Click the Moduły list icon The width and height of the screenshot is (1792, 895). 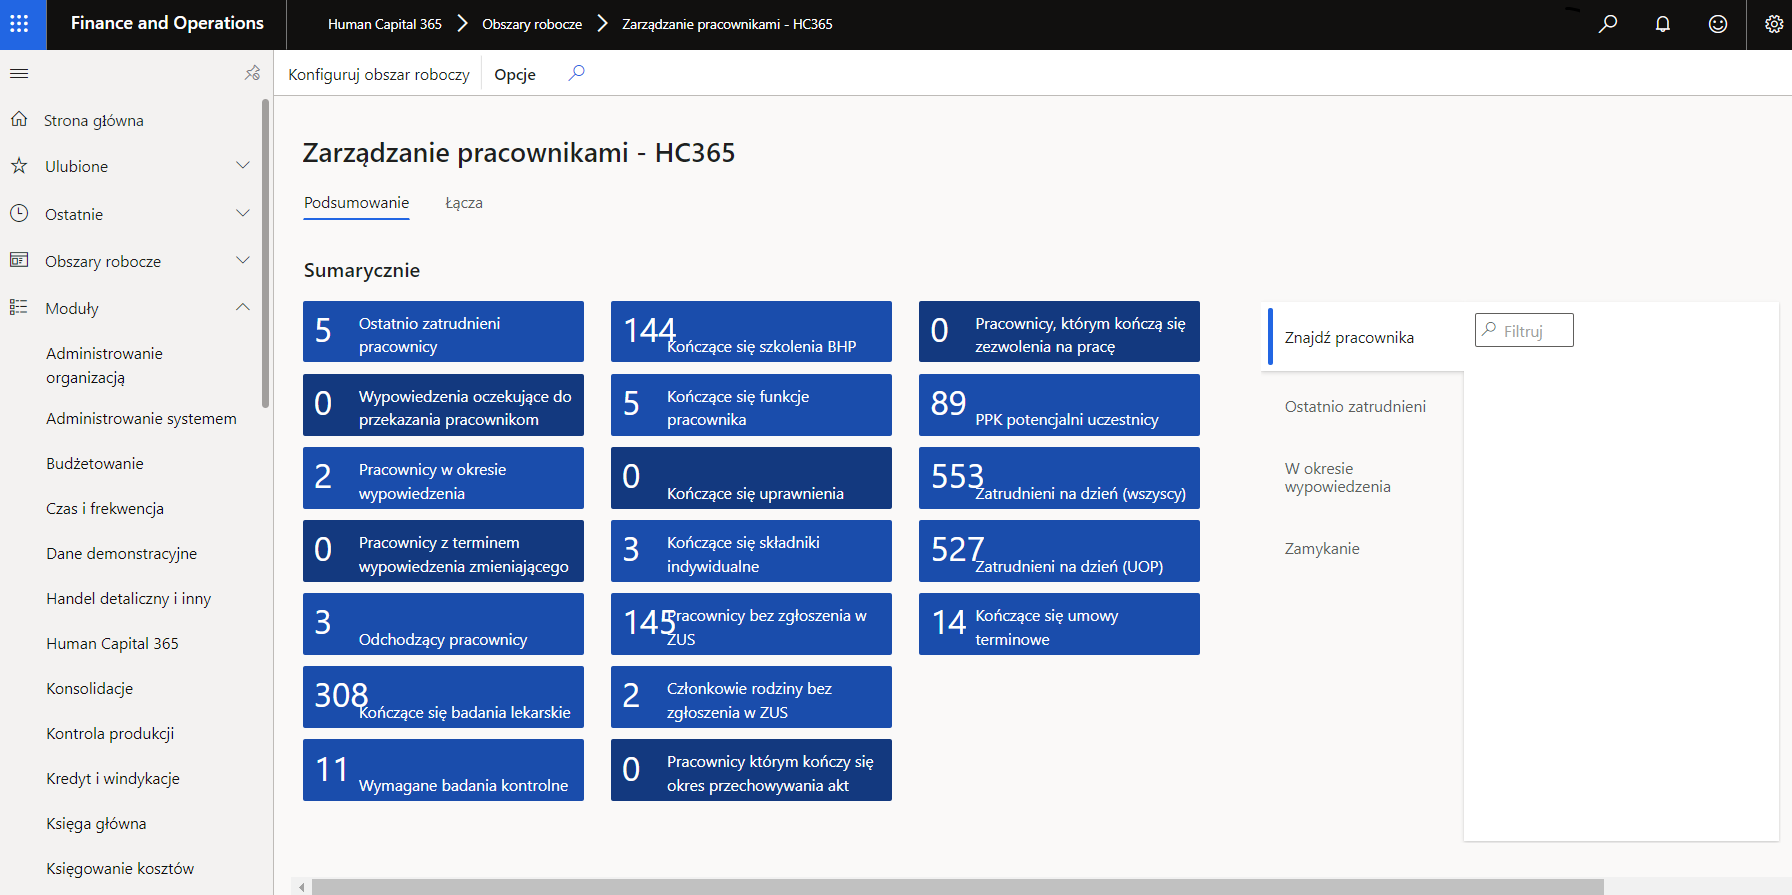pos(19,307)
